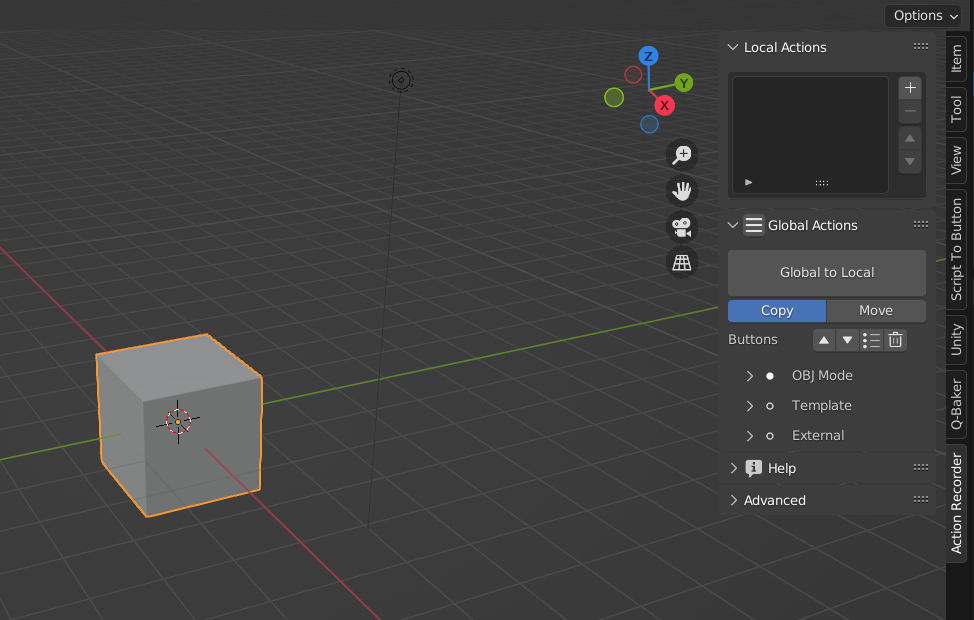Click the list icon beside Buttons arrows
Screen dimensions: 974x620
(x=871, y=340)
